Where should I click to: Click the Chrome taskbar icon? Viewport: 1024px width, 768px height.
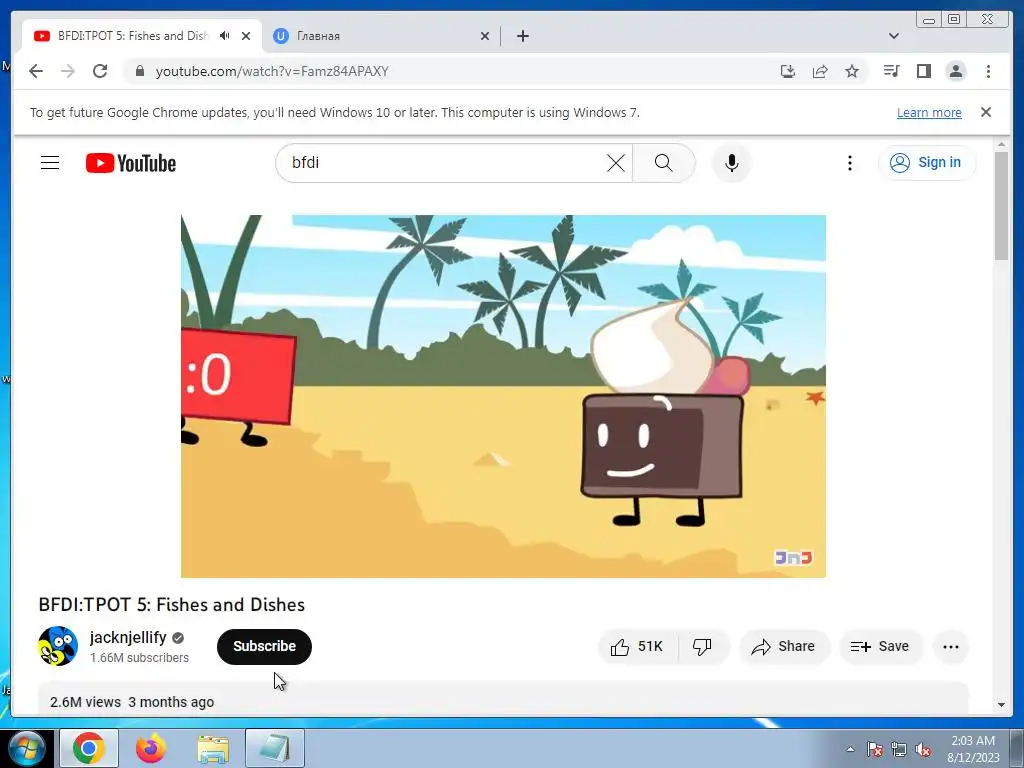[89, 748]
